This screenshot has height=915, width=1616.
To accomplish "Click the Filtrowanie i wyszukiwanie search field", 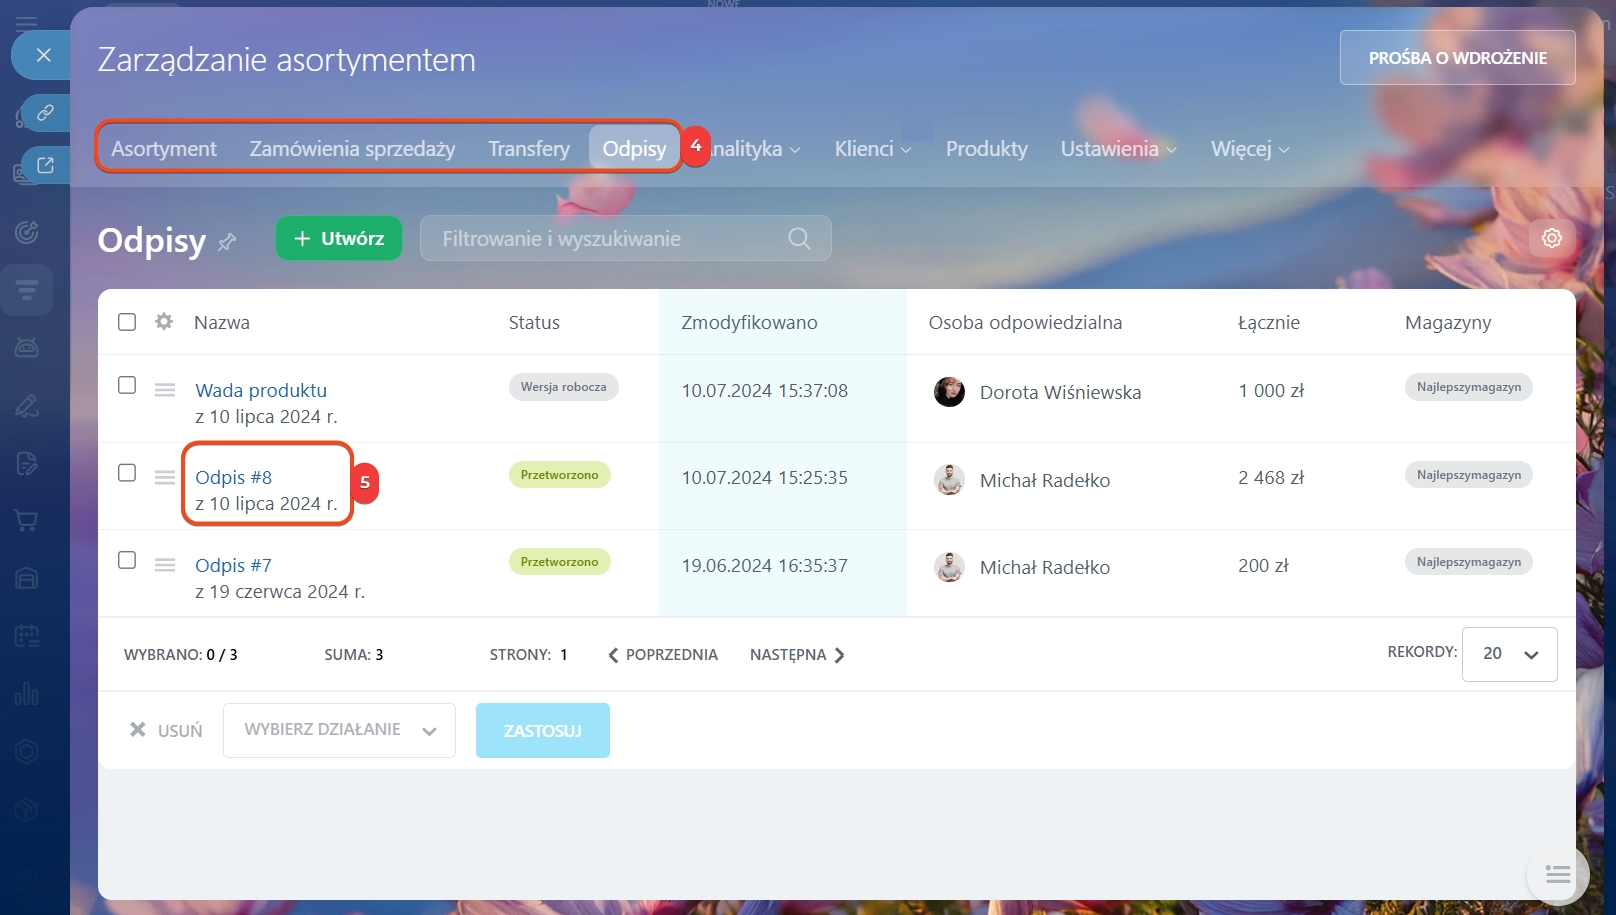I will pyautogui.click(x=625, y=238).
